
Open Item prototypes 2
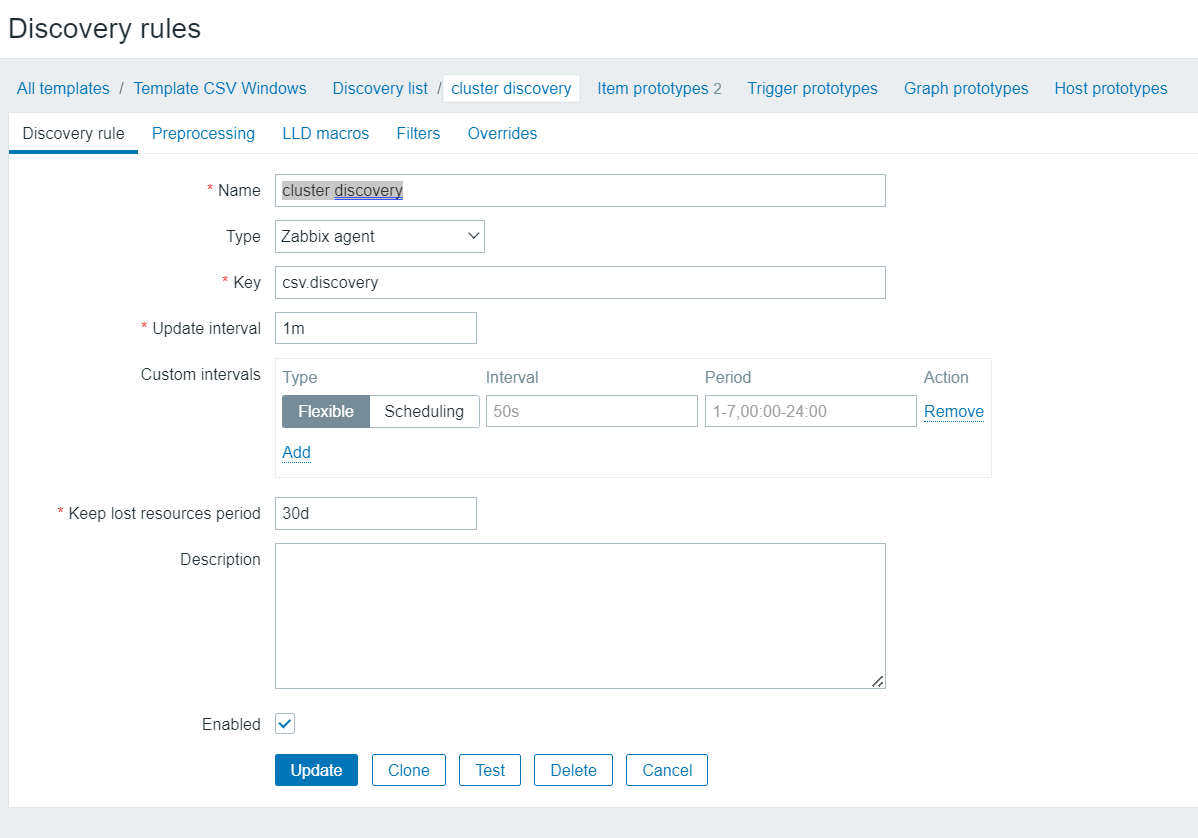[x=659, y=89]
